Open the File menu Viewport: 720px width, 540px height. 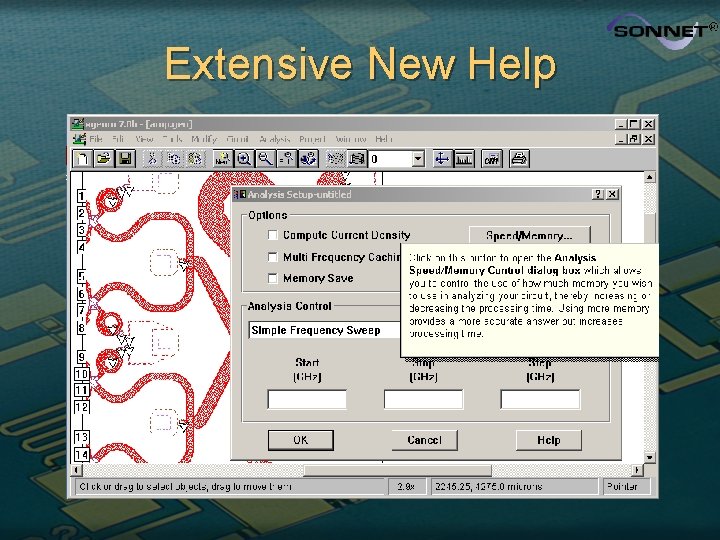point(96,139)
